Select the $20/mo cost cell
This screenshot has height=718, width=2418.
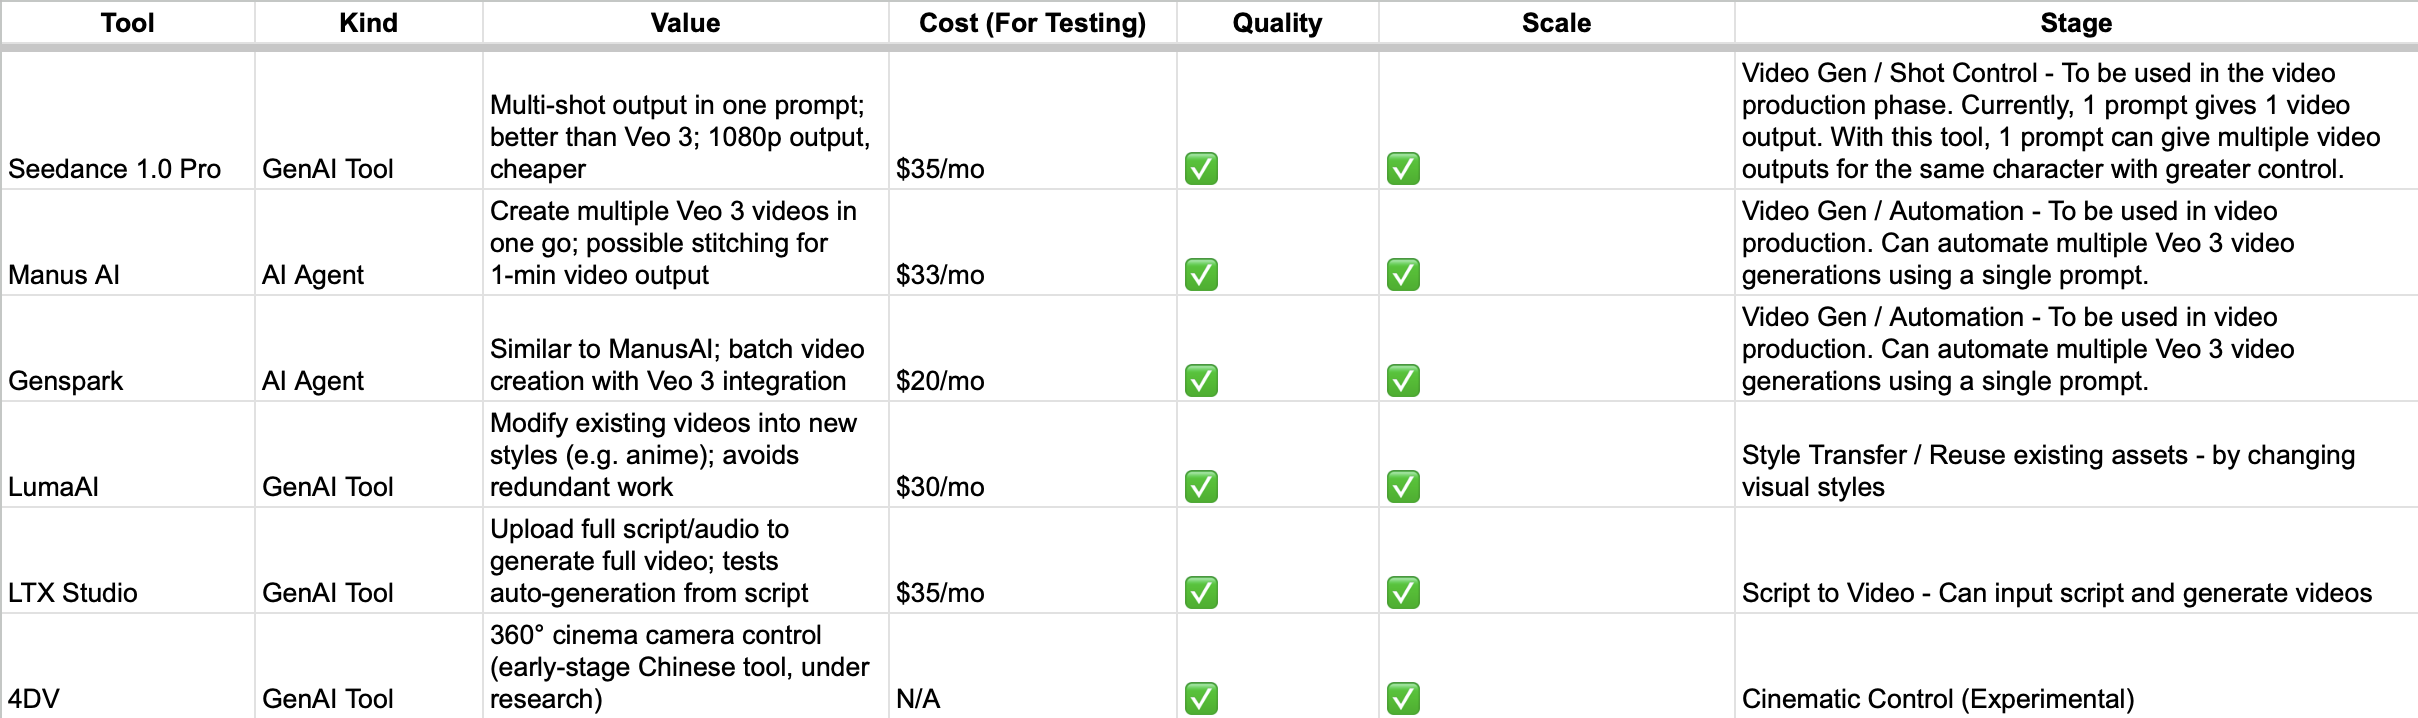[x=940, y=381]
